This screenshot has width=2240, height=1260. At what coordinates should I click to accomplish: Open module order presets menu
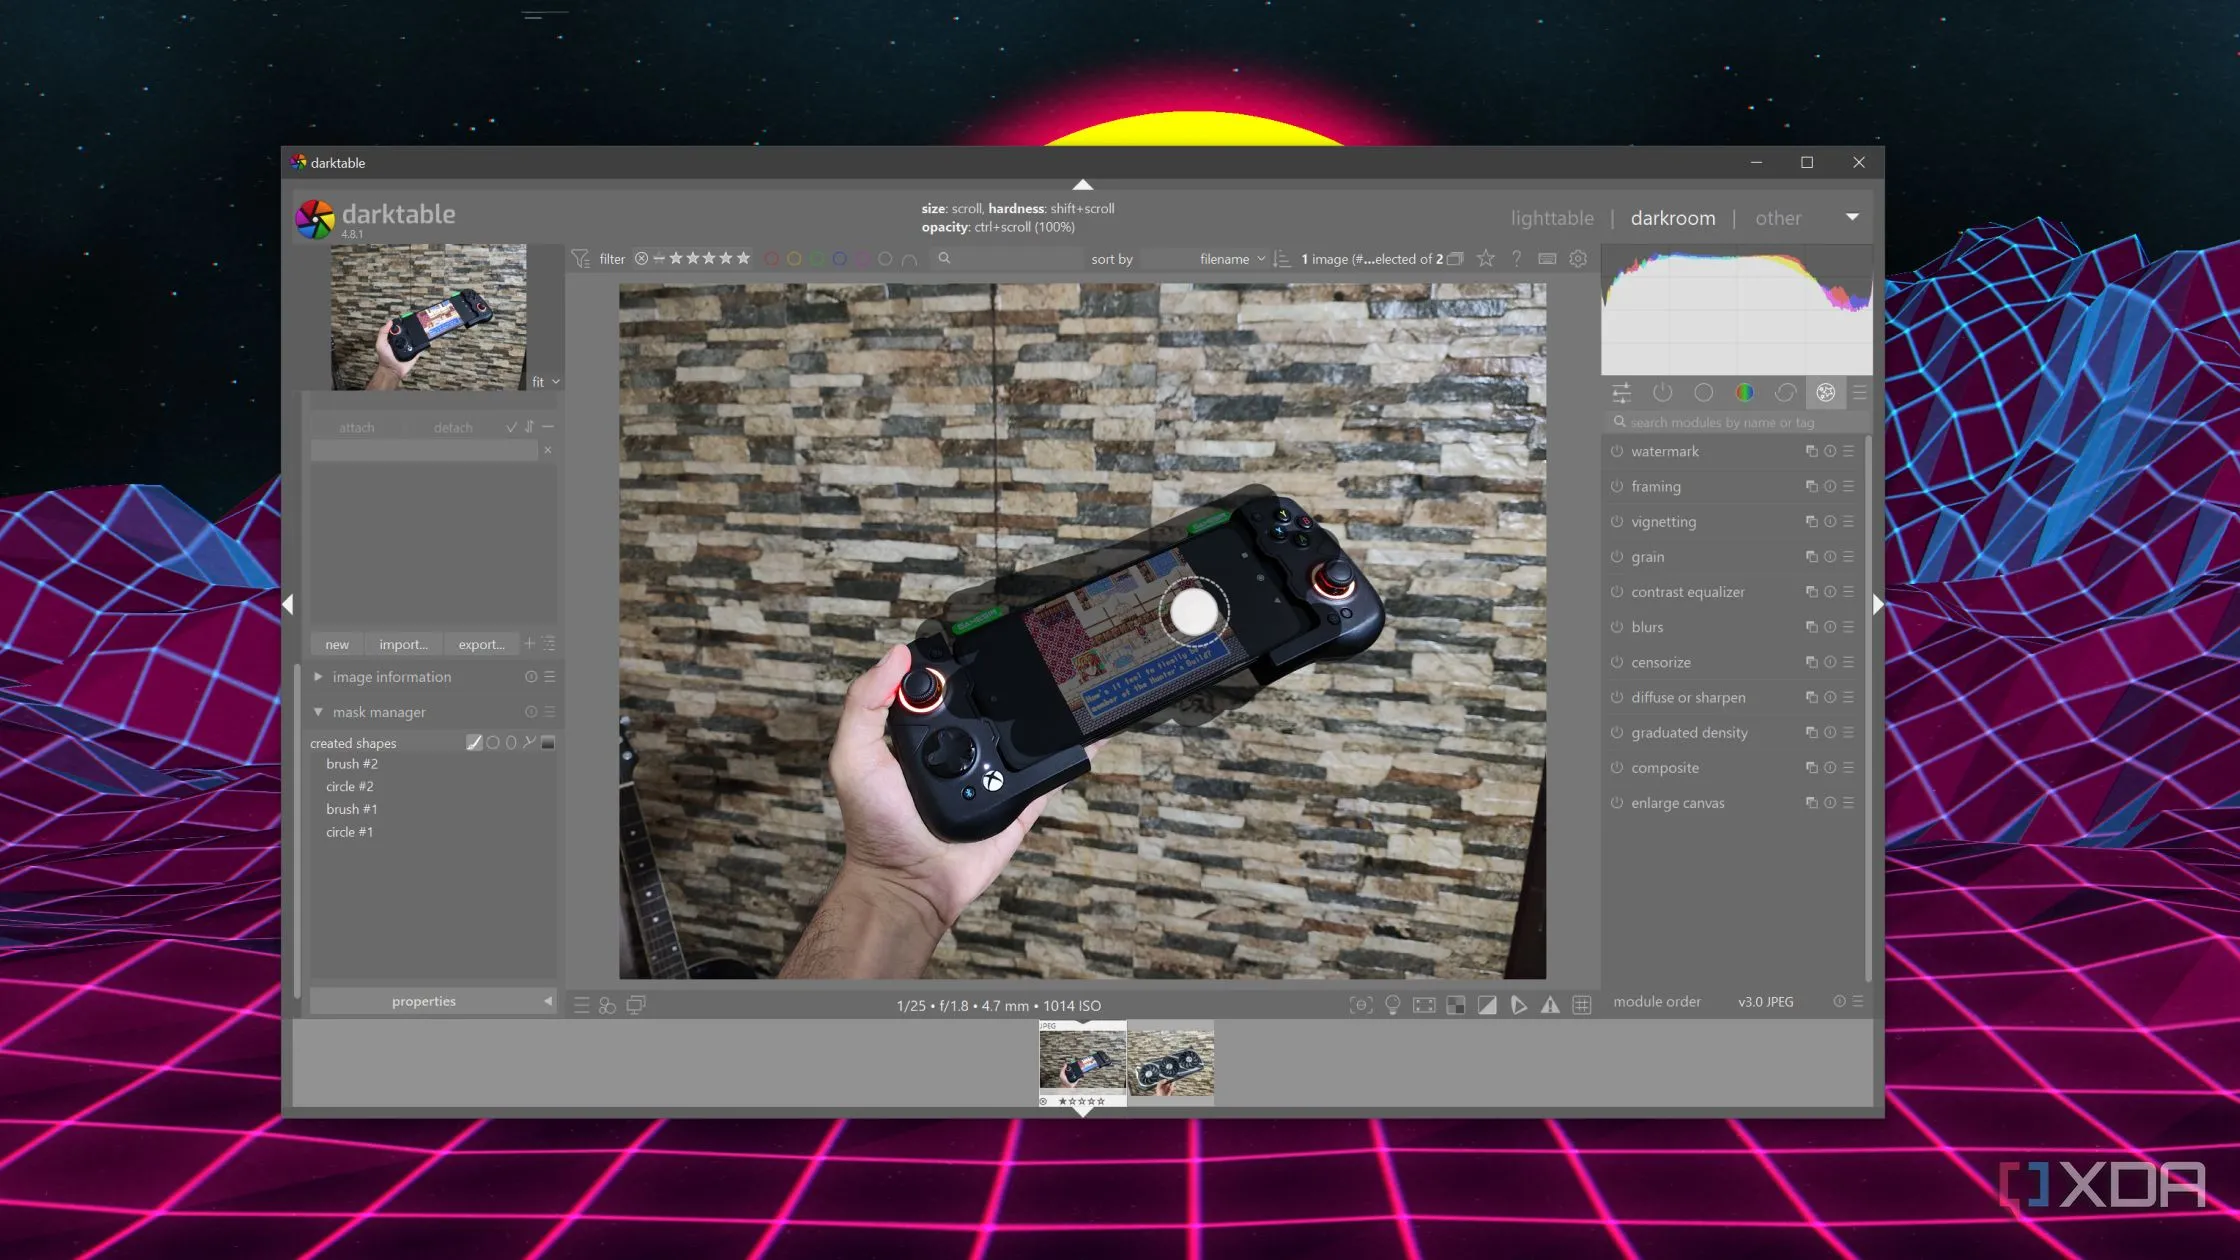coord(1857,1001)
